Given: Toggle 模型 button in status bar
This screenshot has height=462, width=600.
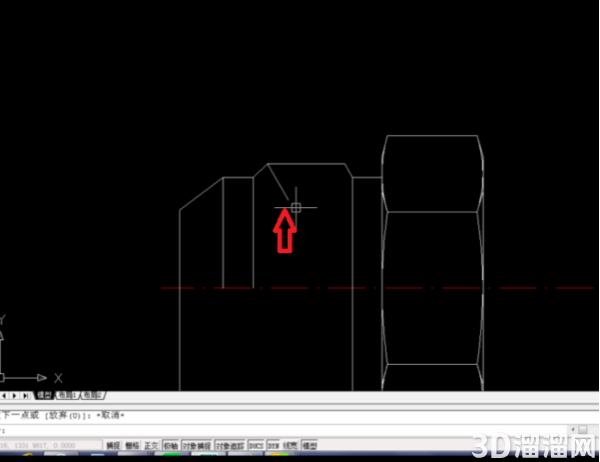Looking at the screenshot, I should tap(310, 446).
